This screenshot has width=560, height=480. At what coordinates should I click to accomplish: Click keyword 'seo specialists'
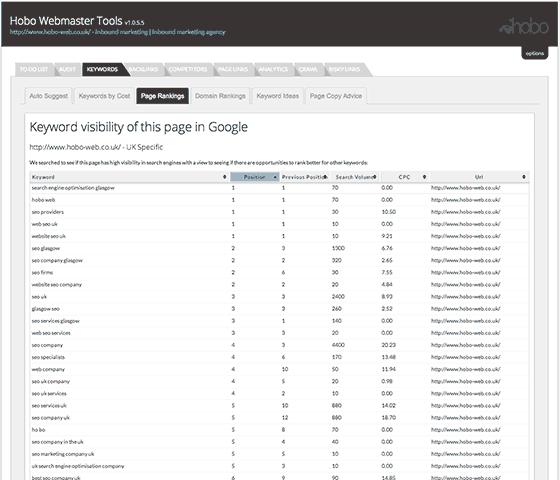(48, 357)
